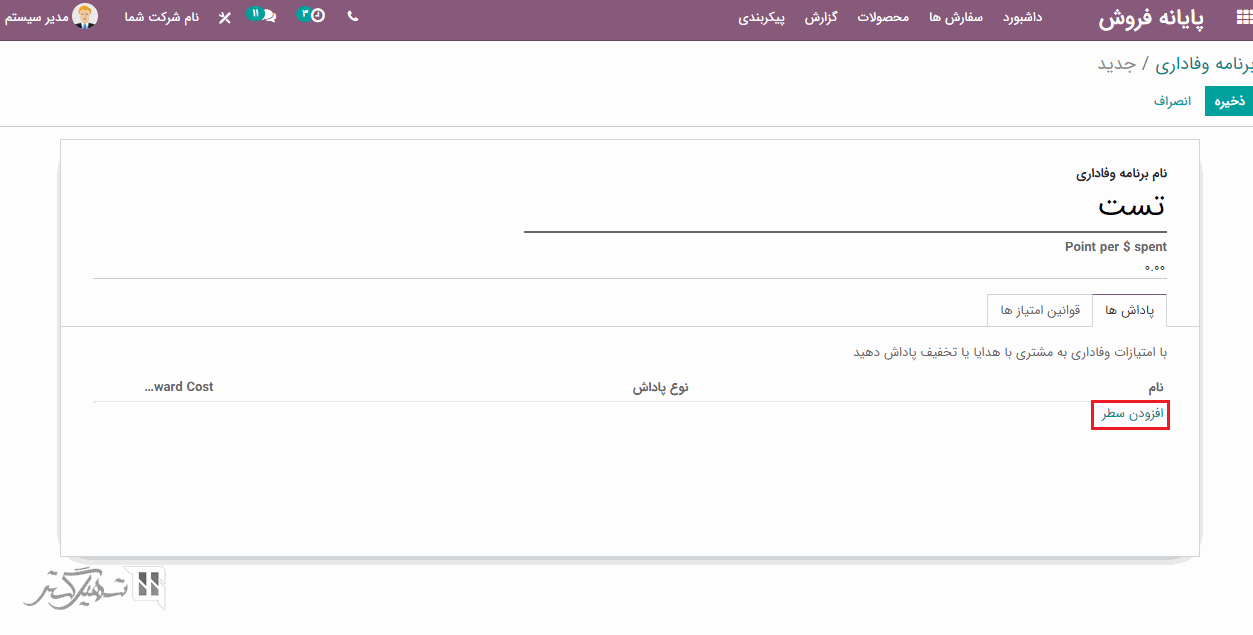The width and height of the screenshot is (1253, 635).
Task: Open the سفارش ها menu
Action: [x=956, y=18]
